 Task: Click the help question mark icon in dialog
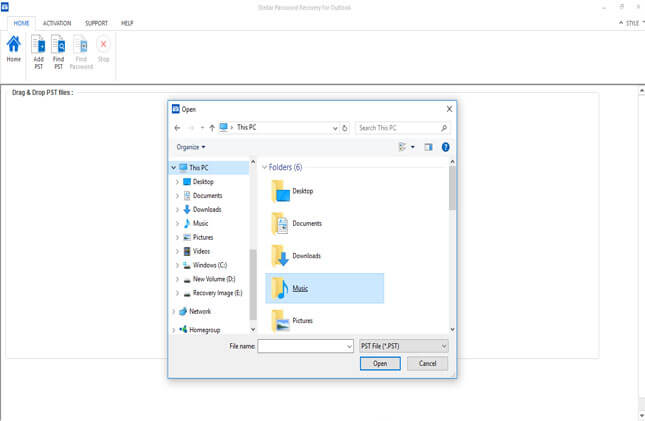(x=445, y=146)
